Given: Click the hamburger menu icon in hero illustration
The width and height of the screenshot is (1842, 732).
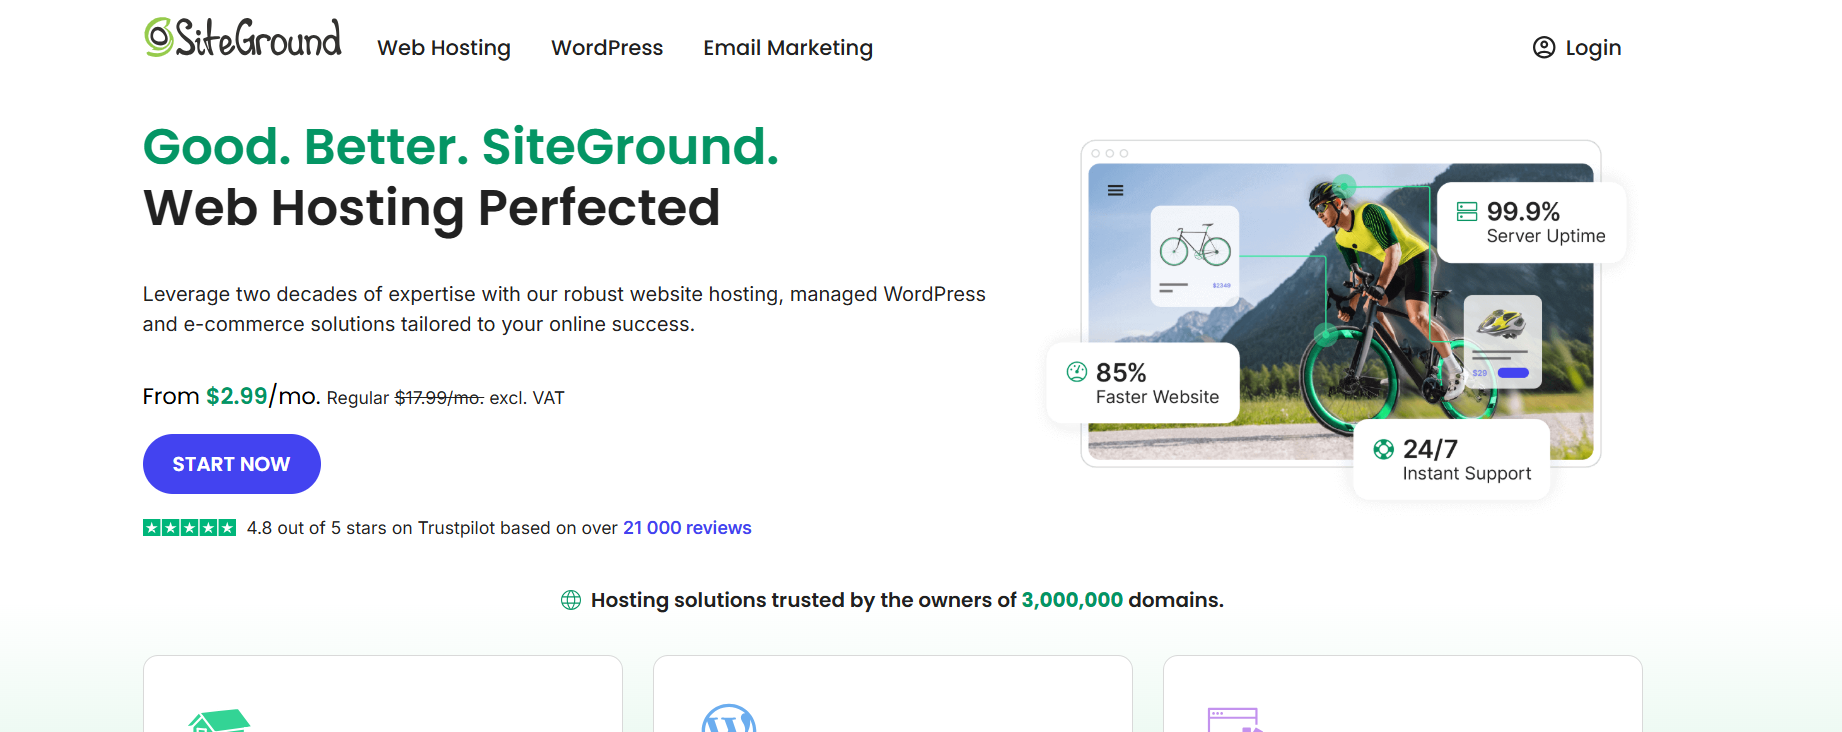Looking at the screenshot, I should [1116, 190].
